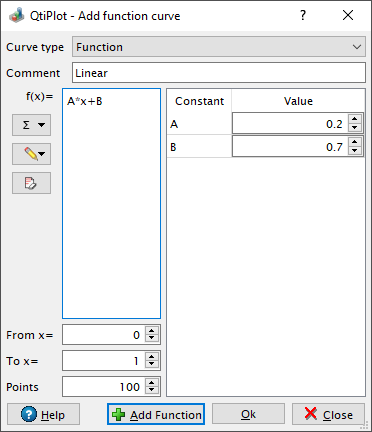Open Help with the blue question icon
Viewport: 372px width, 432px height.
point(43,414)
